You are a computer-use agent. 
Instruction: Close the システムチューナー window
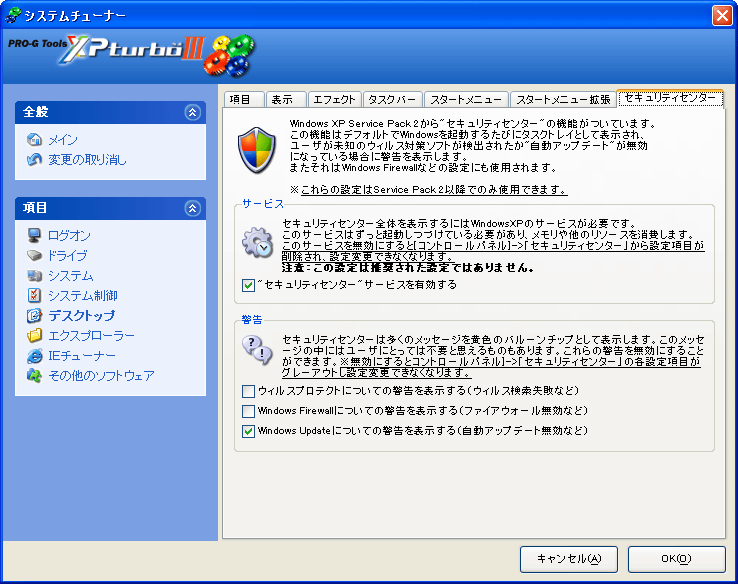coord(722,16)
